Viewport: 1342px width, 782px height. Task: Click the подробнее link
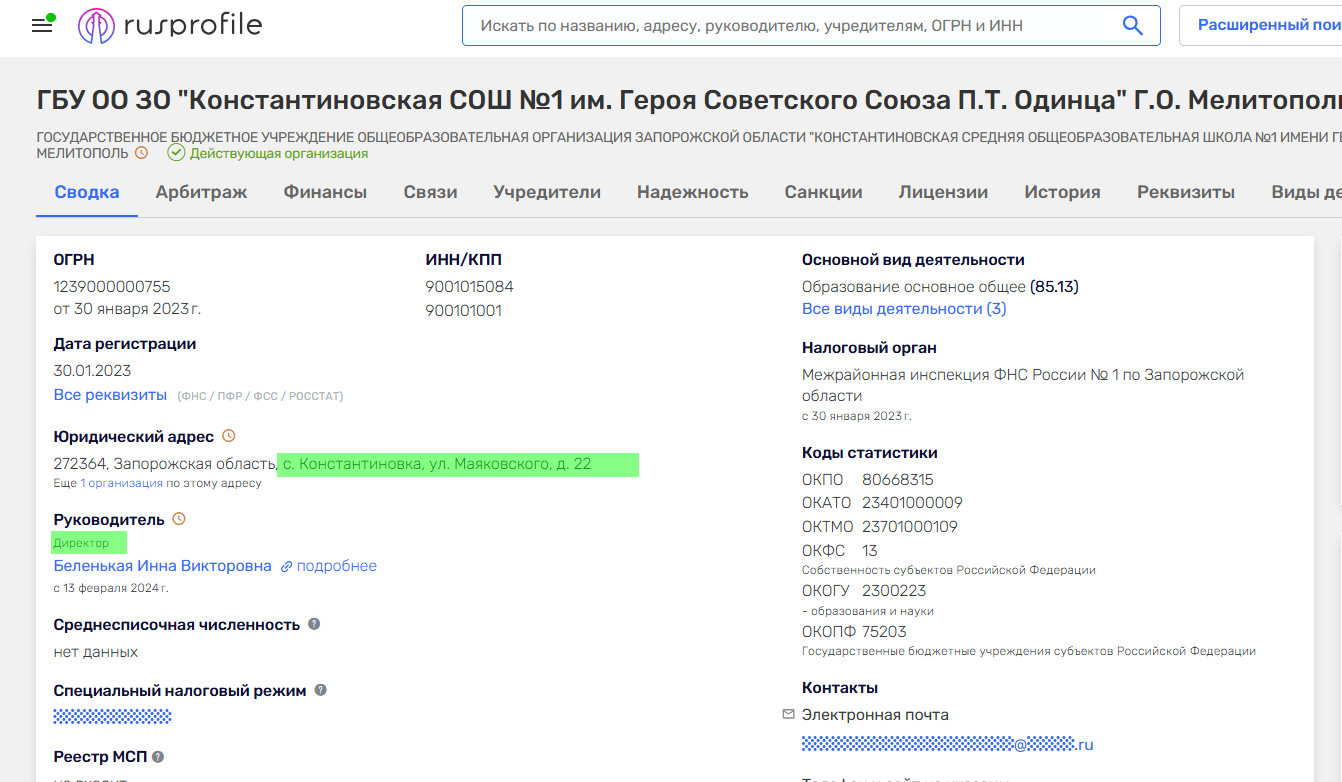(336, 566)
